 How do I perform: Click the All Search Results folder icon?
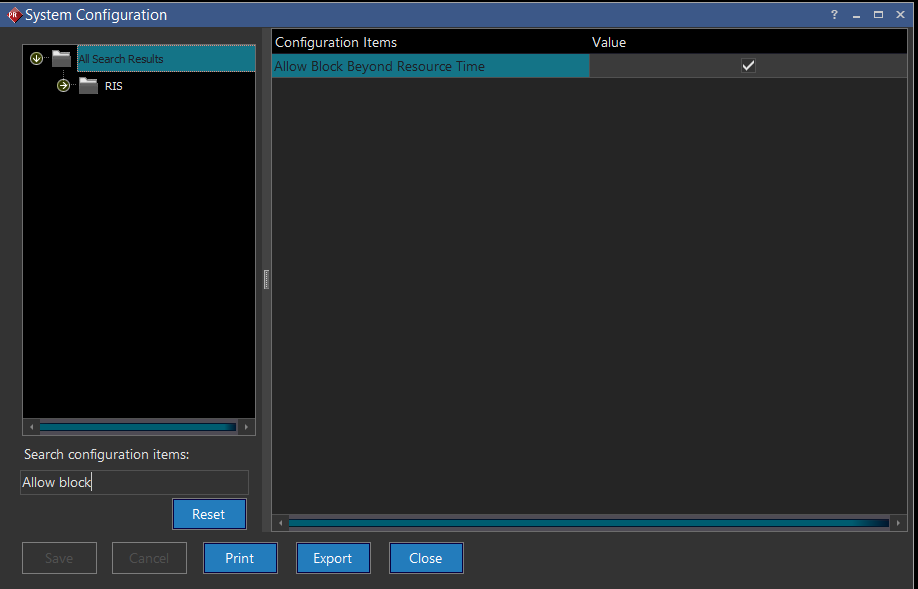coord(62,59)
